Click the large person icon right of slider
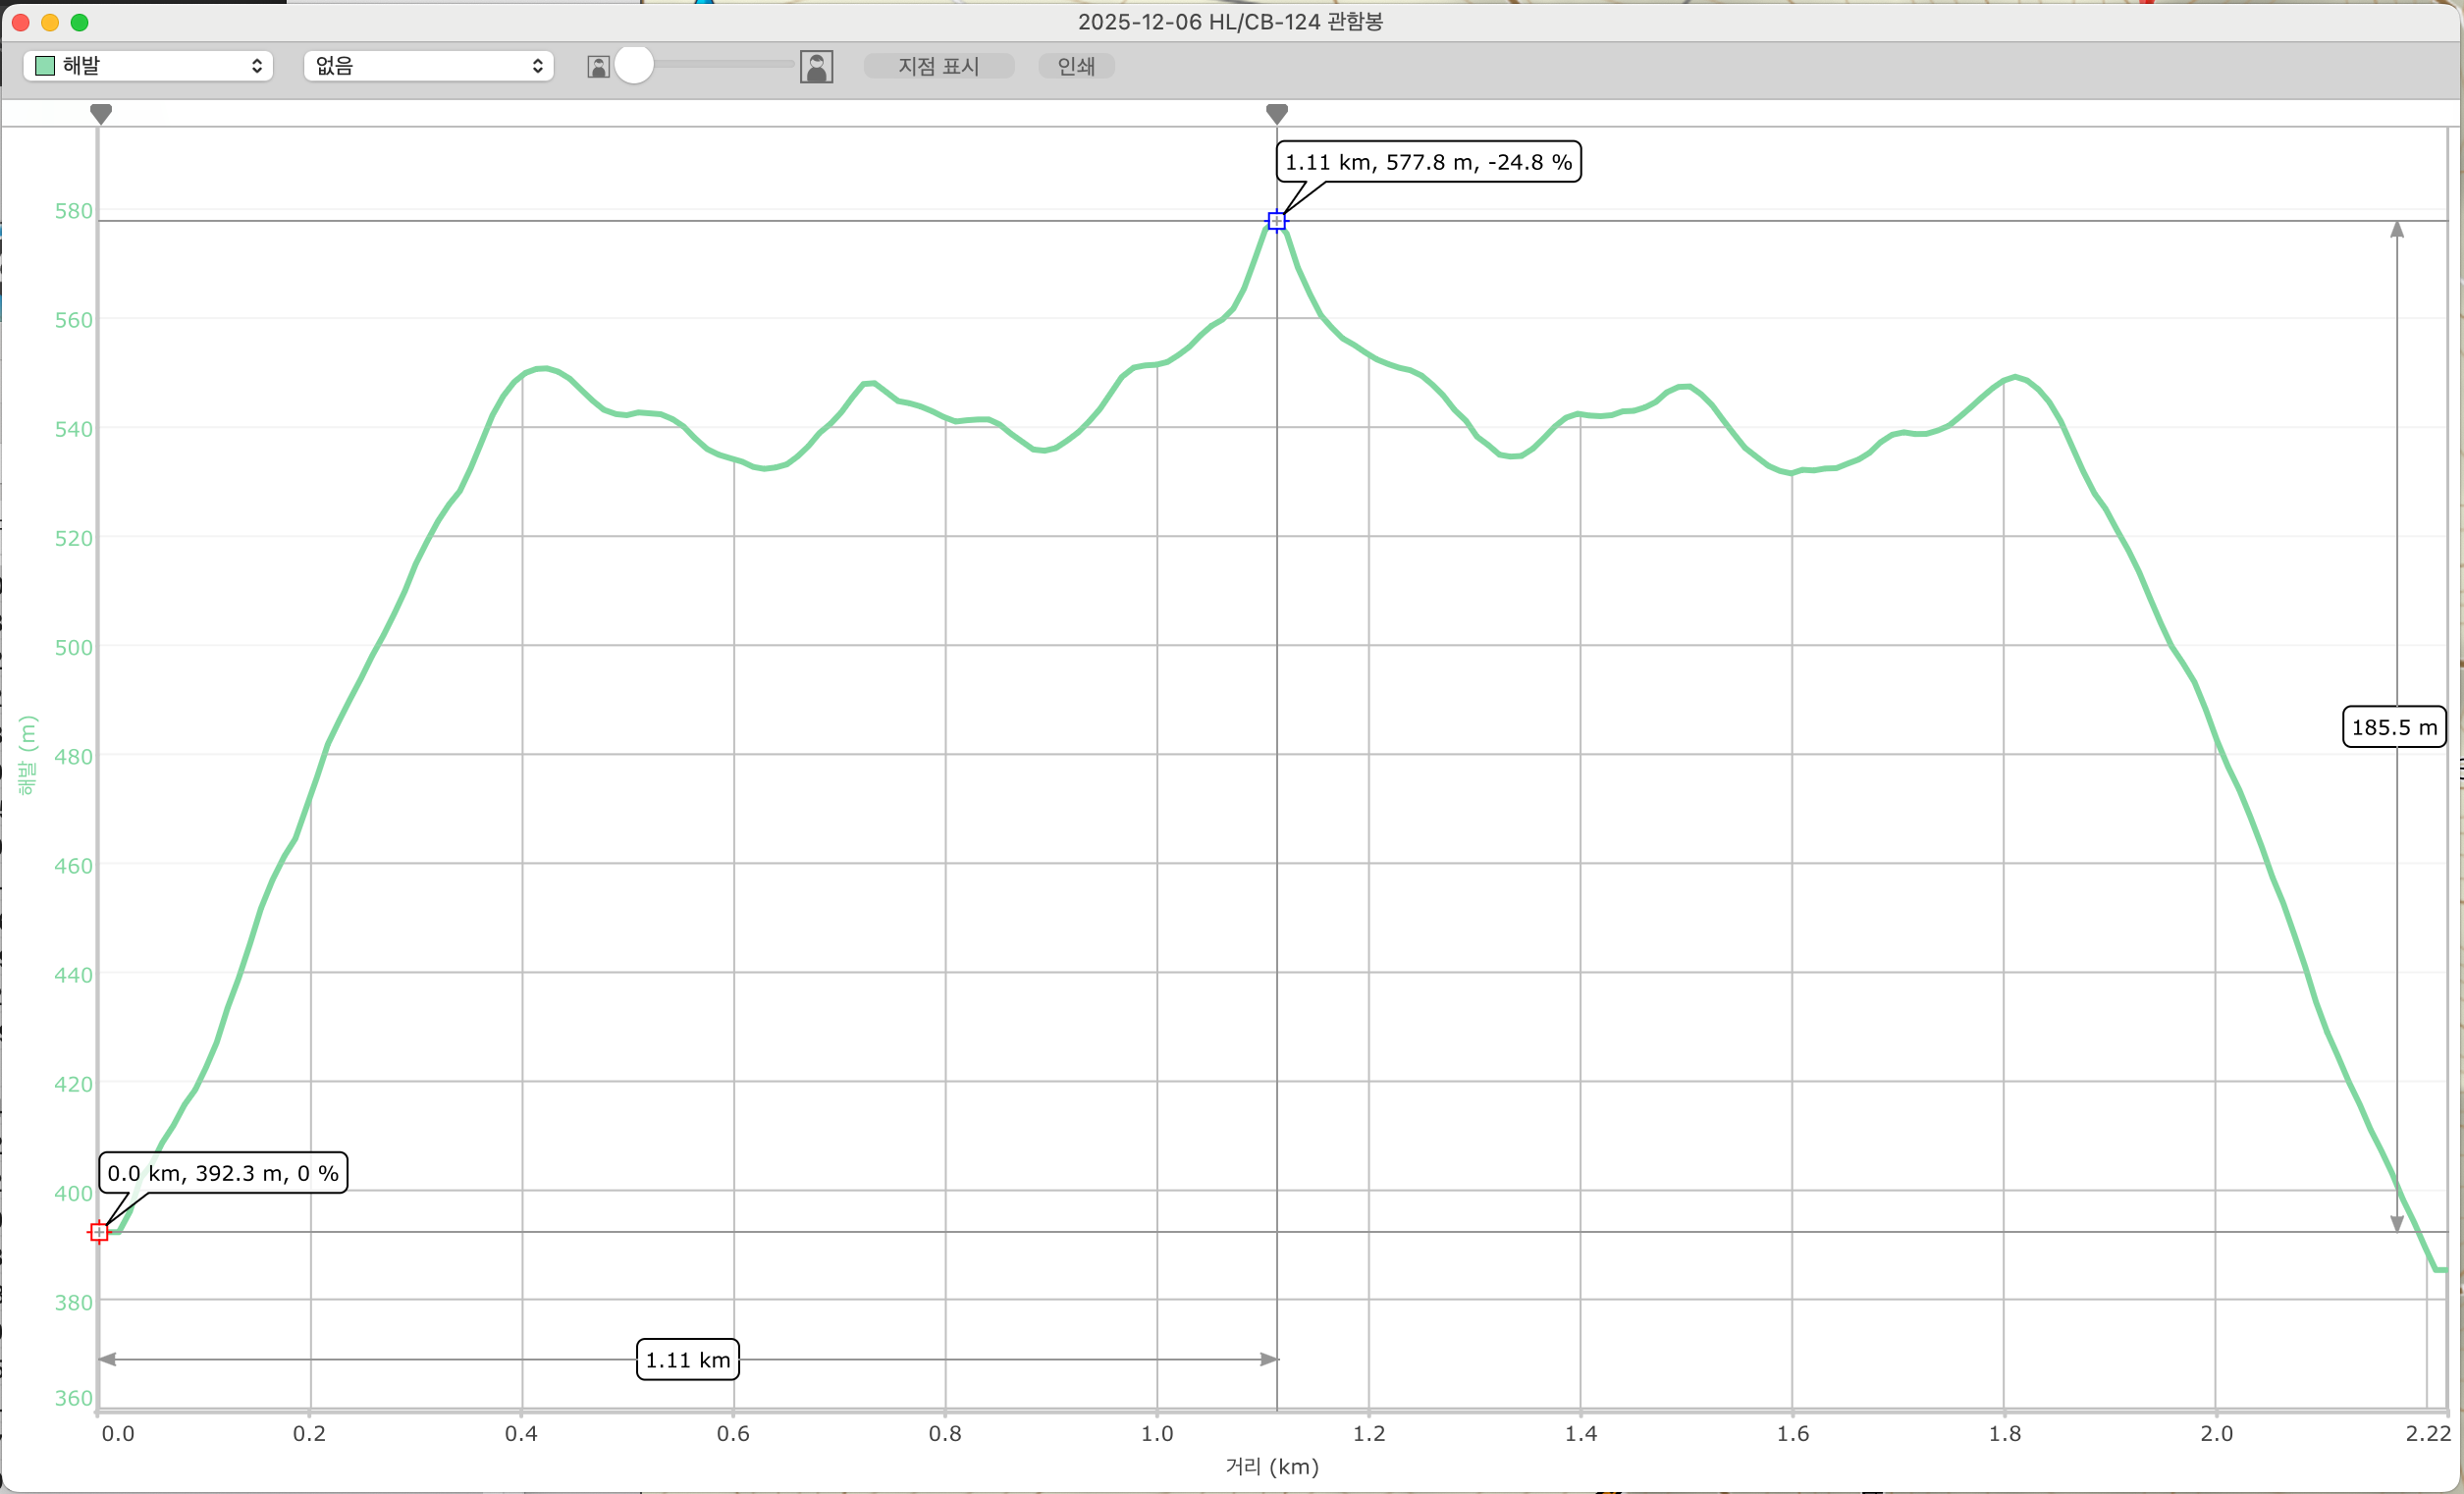The width and height of the screenshot is (2464, 1494). coord(816,67)
